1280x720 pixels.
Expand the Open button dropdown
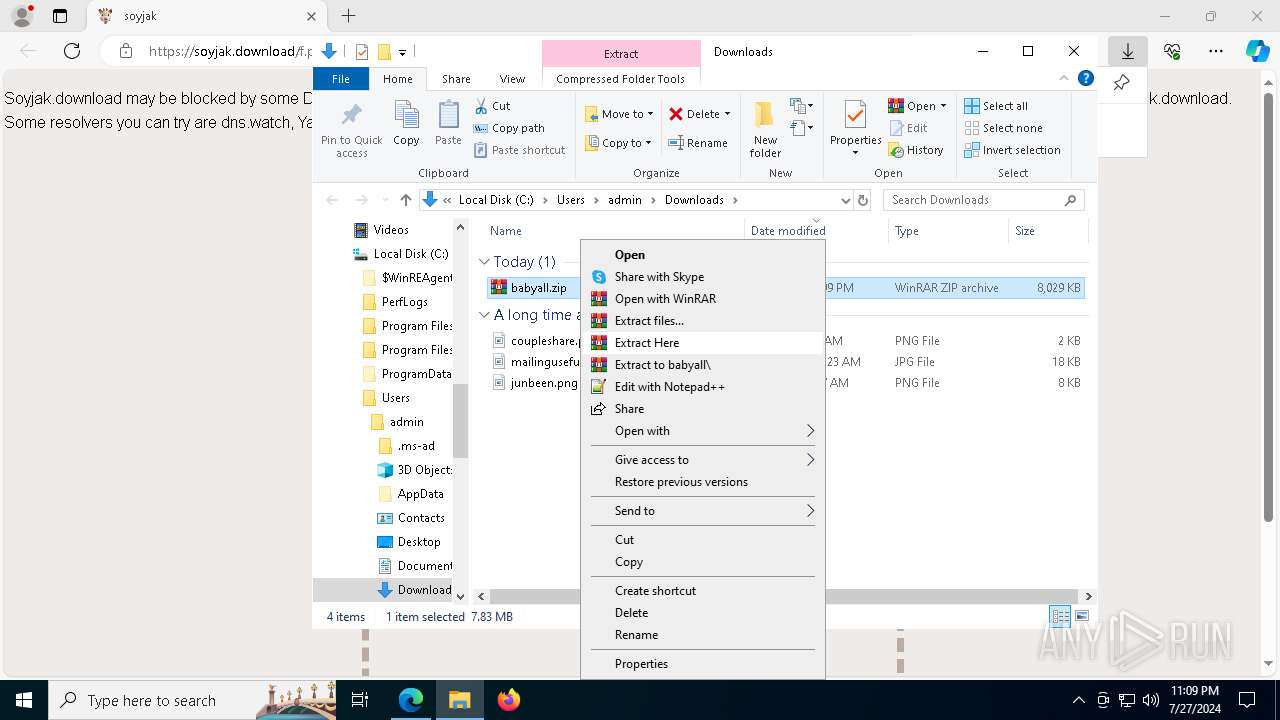[x=943, y=106]
